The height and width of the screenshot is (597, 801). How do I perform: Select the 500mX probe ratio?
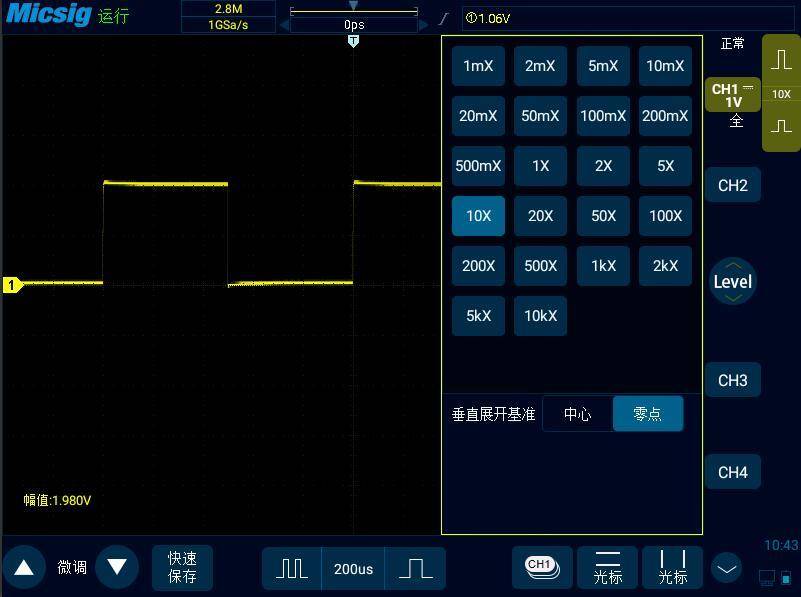tap(478, 166)
